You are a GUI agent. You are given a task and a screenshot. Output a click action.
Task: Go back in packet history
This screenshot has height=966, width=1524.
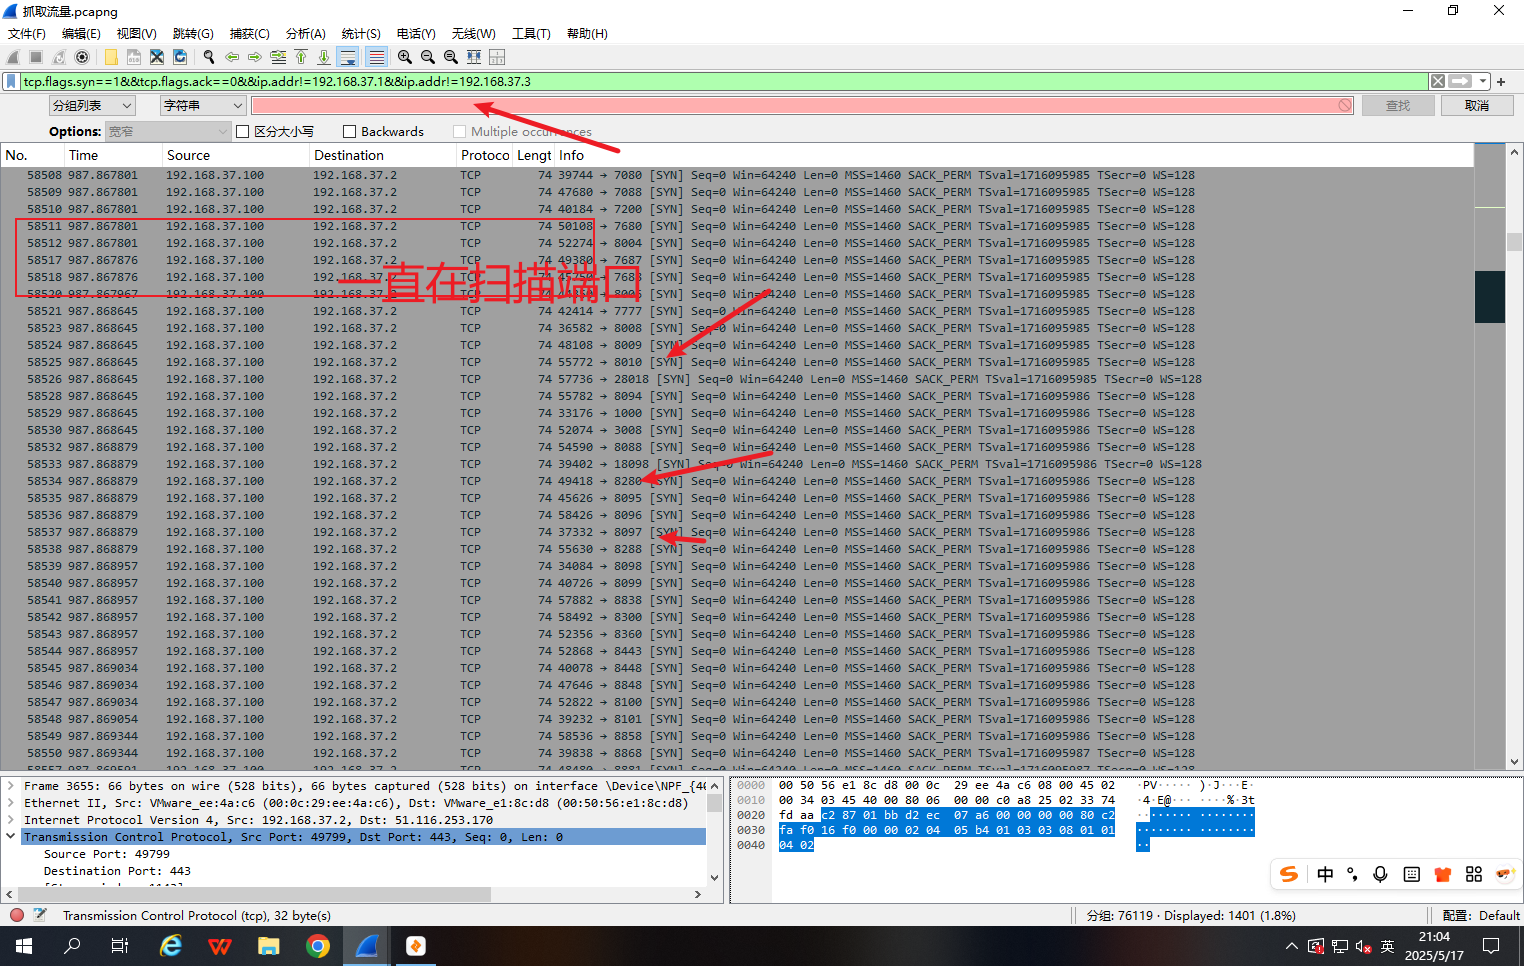click(x=232, y=57)
